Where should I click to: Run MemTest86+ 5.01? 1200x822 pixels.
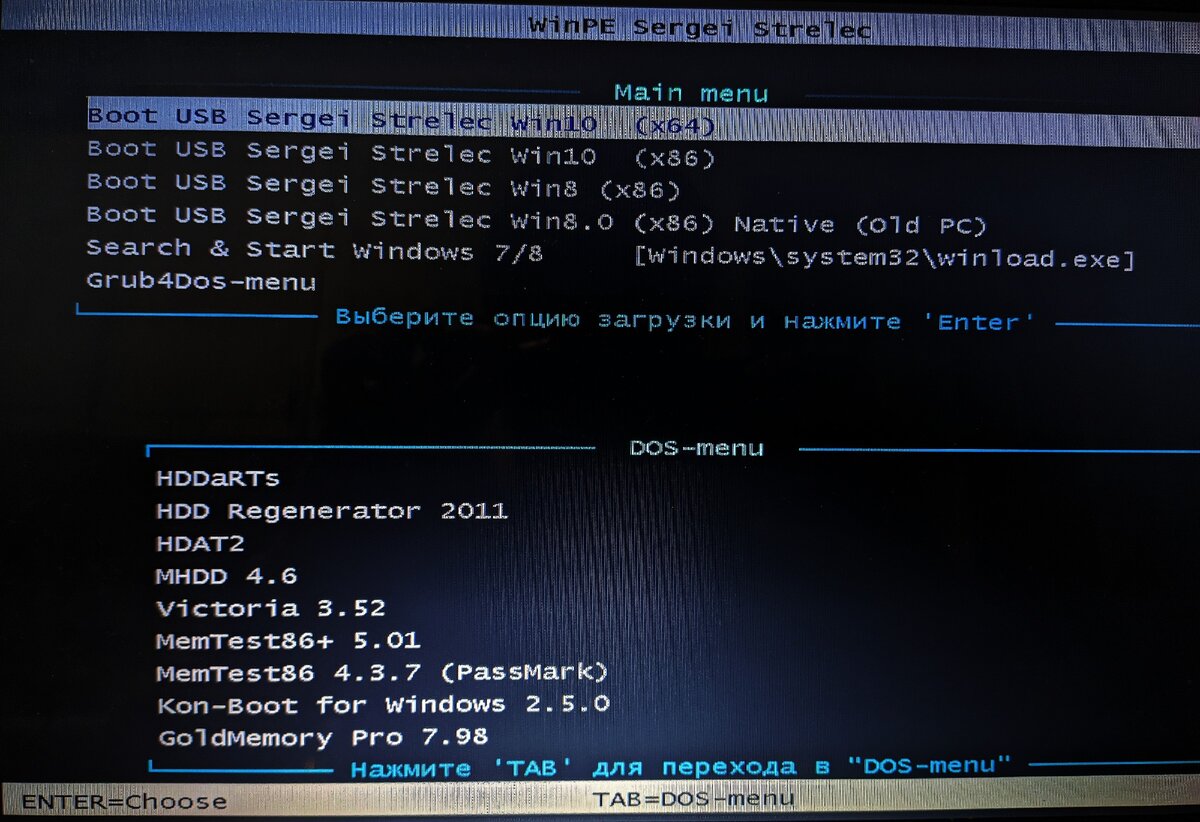tap(288, 640)
